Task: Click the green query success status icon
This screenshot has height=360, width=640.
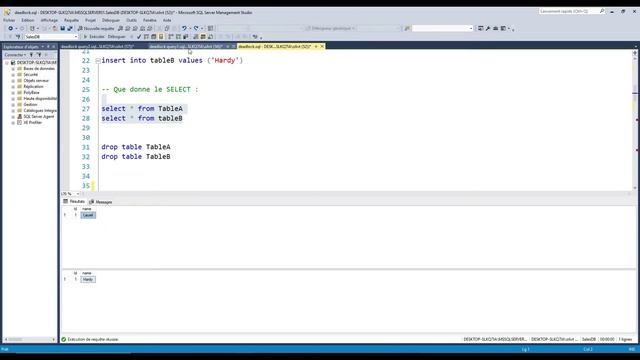Action: point(64,339)
